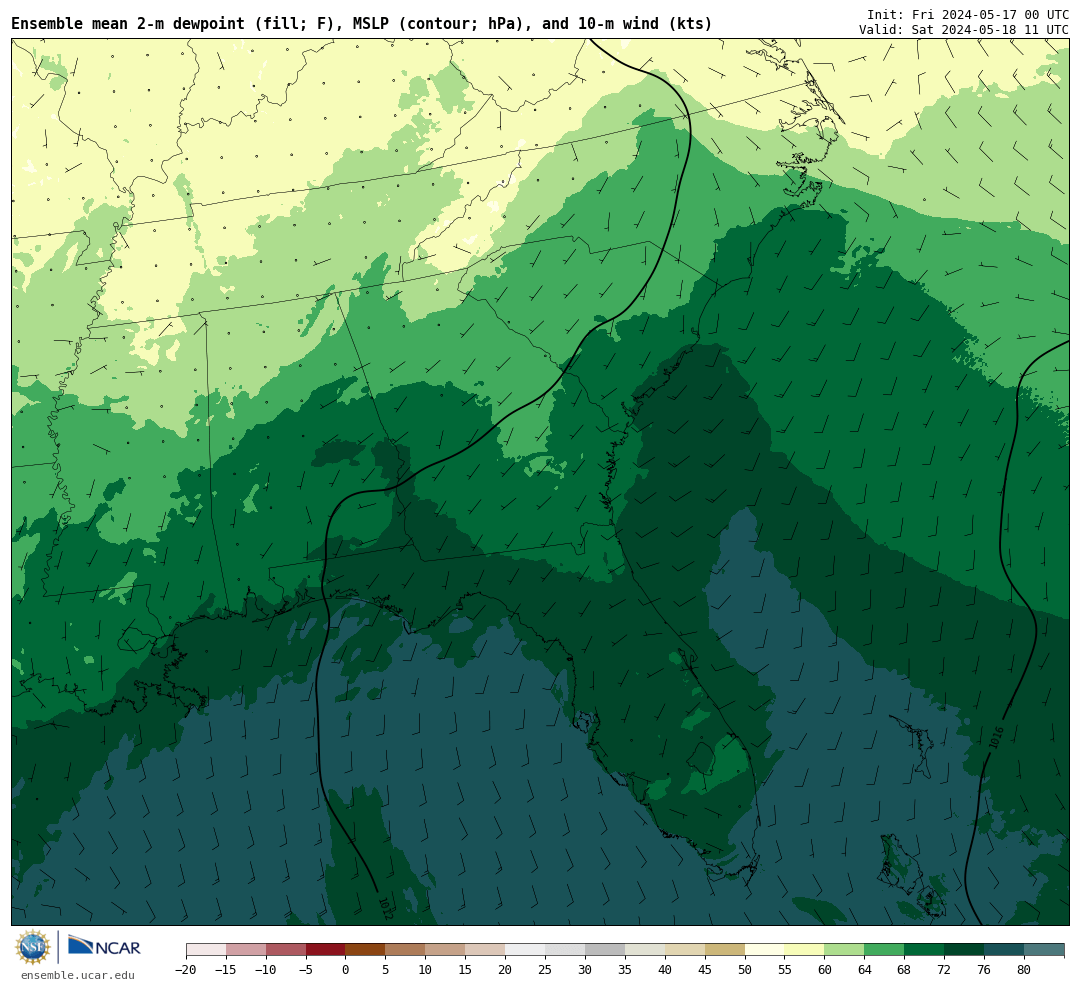Click the NSF circular logo
The height and width of the screenshot is (988, 1080).
pos(33,947)
